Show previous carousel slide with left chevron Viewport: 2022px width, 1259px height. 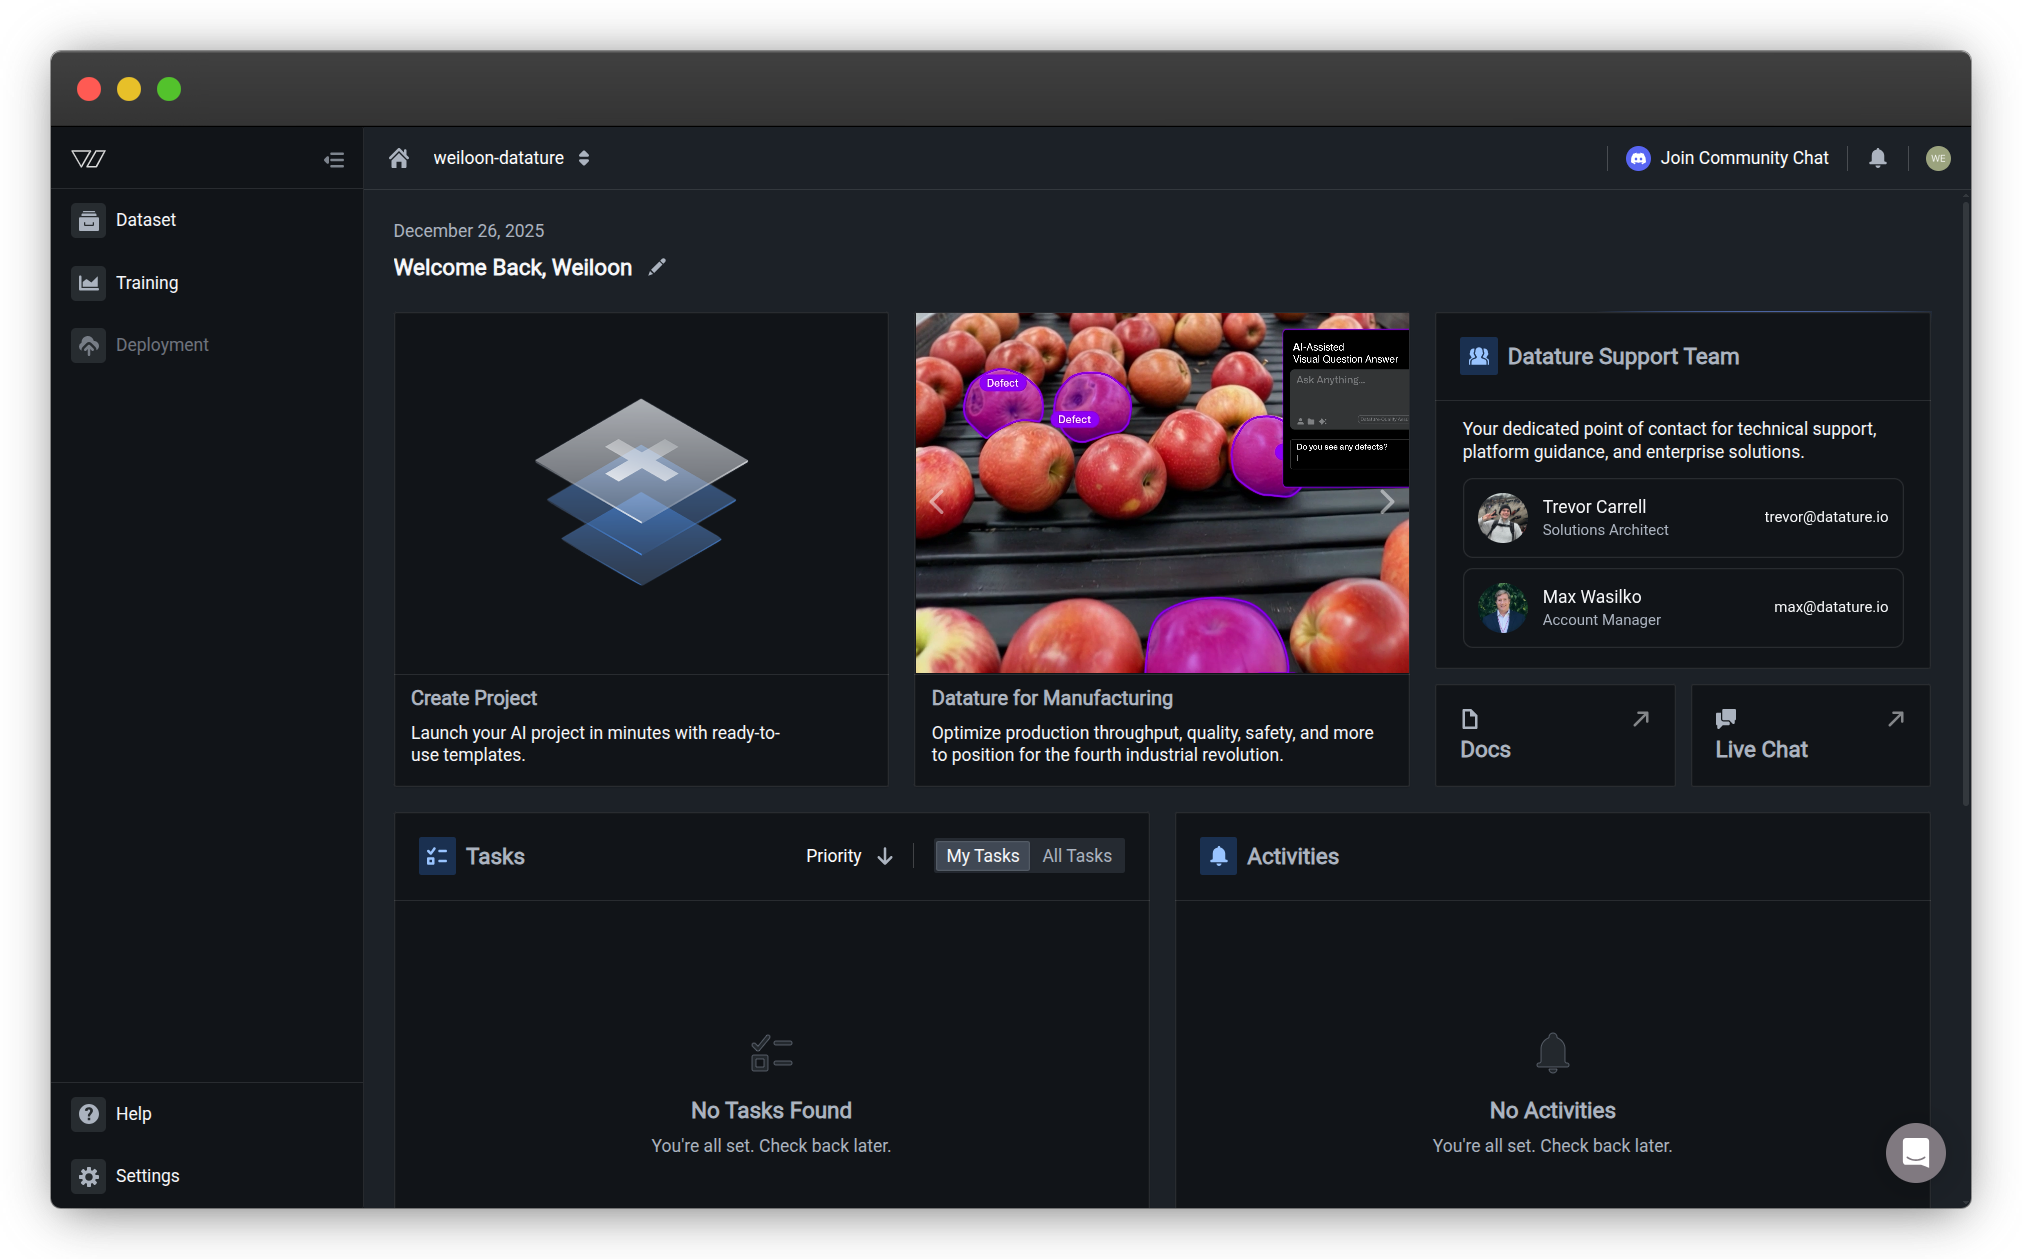pyautogui.click(x=937, y=501)
